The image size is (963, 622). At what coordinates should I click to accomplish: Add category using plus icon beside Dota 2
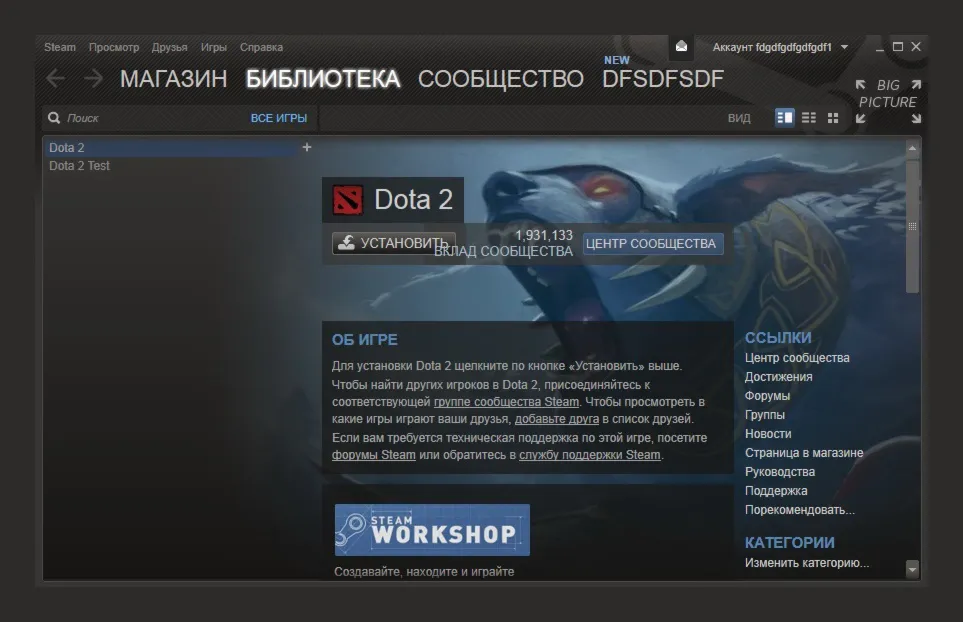(306, 147)
